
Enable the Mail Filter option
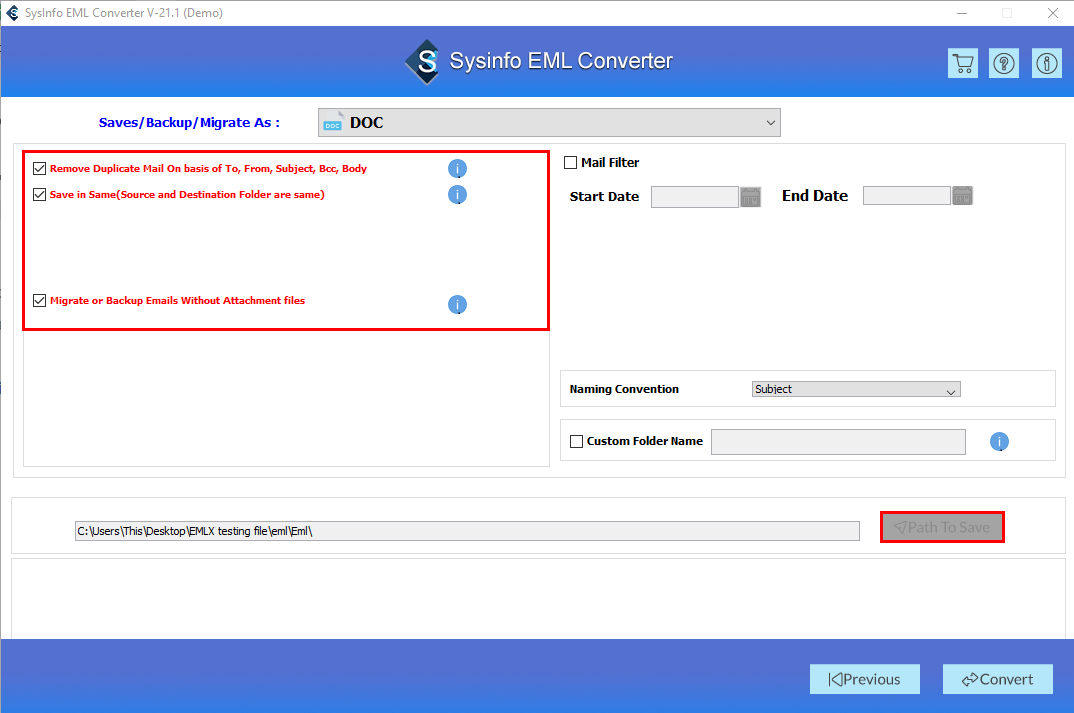(569, 161)
